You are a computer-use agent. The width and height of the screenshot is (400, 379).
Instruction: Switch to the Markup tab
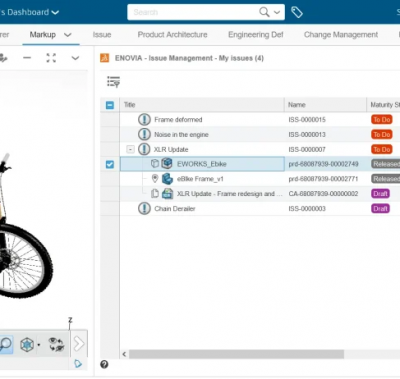pyautogui.click(x=43, y=35)
